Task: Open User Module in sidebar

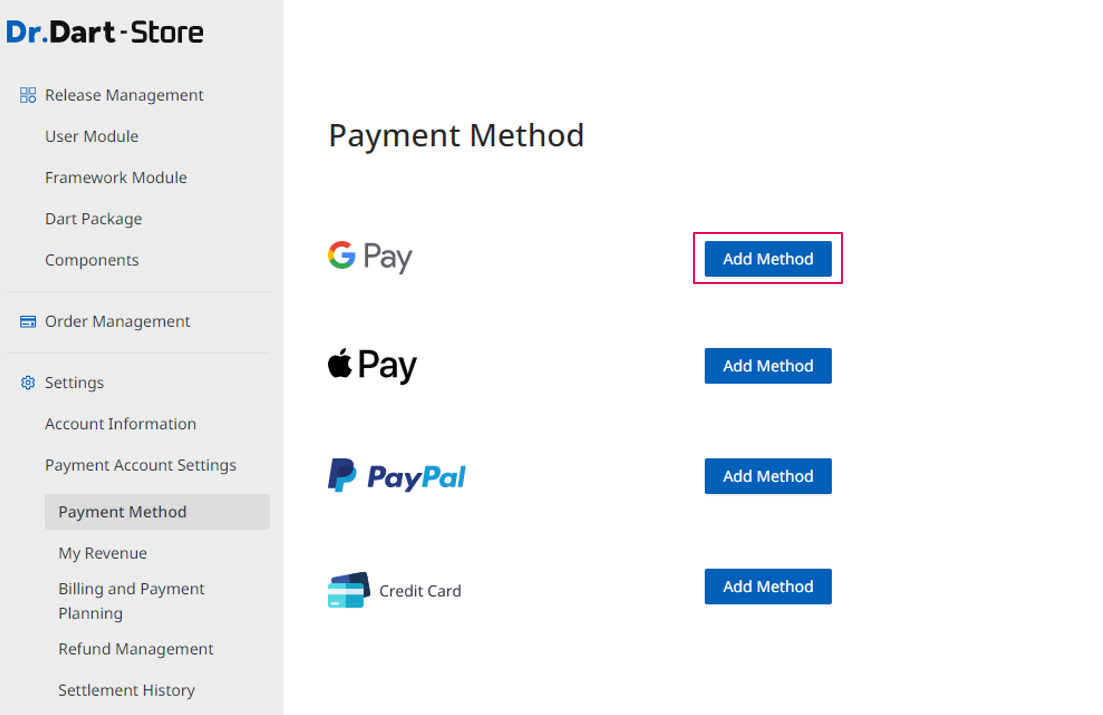Action: tap(91, 137)
